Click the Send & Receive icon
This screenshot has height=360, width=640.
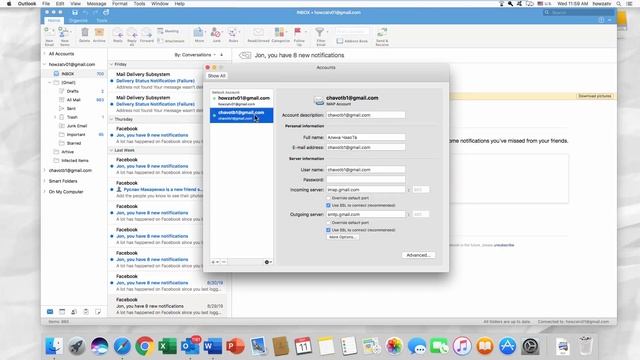pos(382,33)
